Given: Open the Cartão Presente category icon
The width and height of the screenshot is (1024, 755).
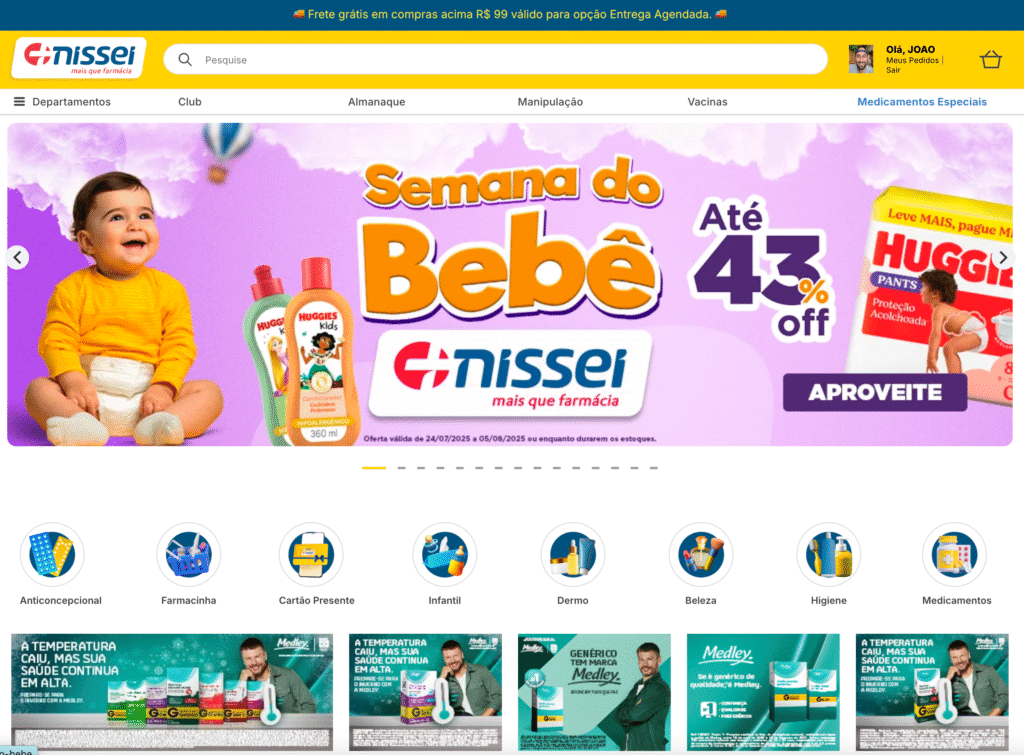Looking at the screenshot, I should [311, 554].
